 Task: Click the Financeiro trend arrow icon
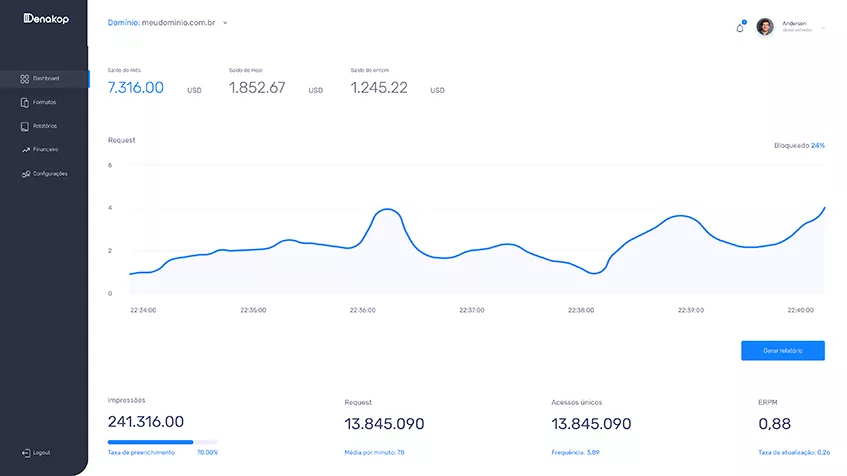point(24,150)
